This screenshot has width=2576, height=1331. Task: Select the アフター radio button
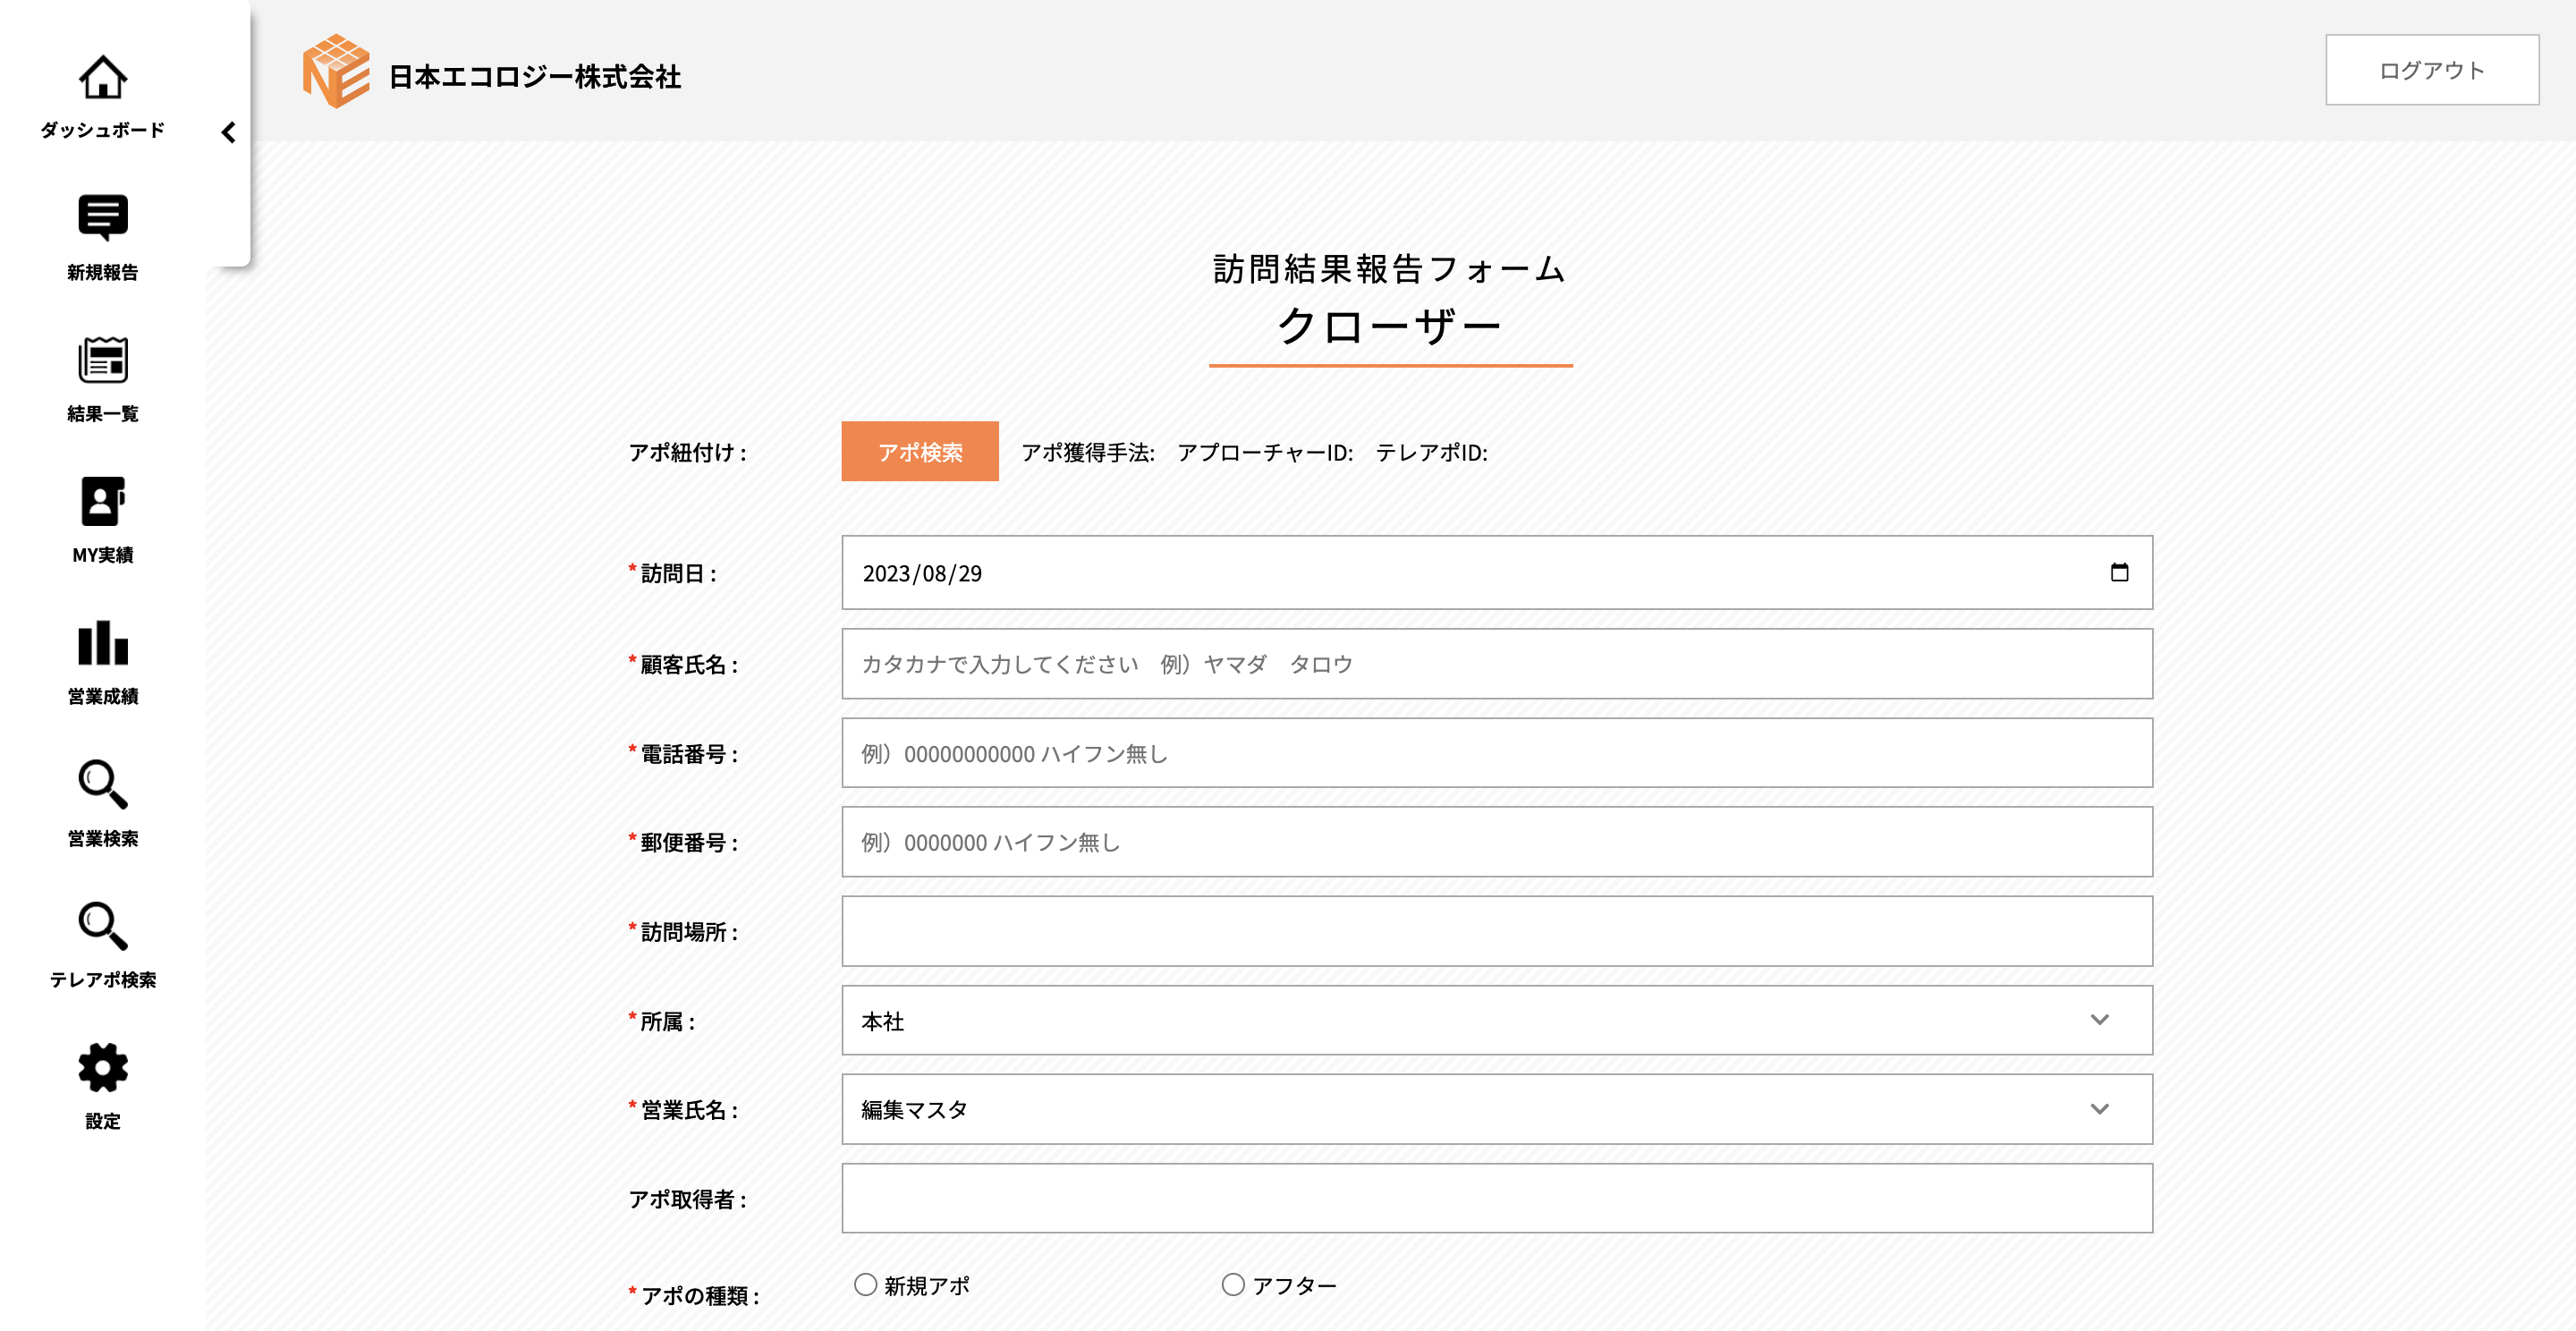1233,1284
